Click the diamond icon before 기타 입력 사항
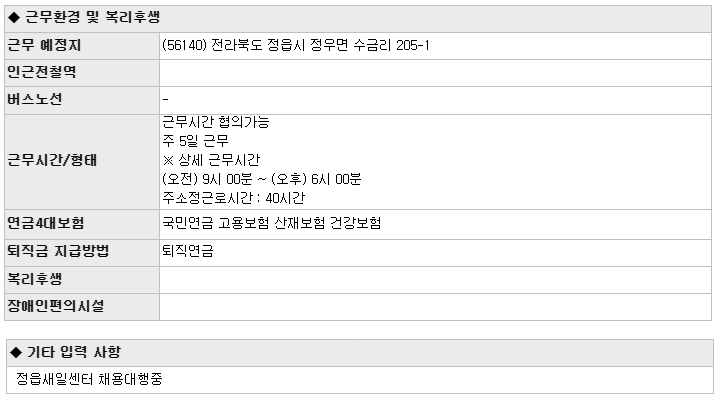Image resolution: width=720 pixels, height=410 pixels. 16,353
